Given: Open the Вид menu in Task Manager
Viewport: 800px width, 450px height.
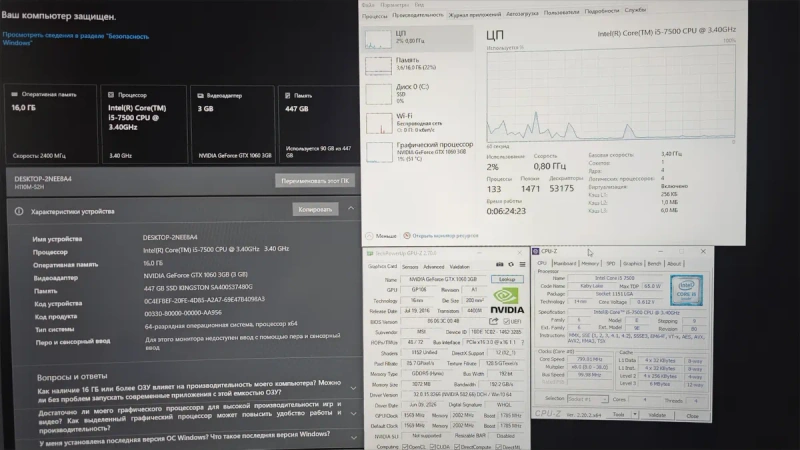Looking at the screenshot, I should coord(419,5).
